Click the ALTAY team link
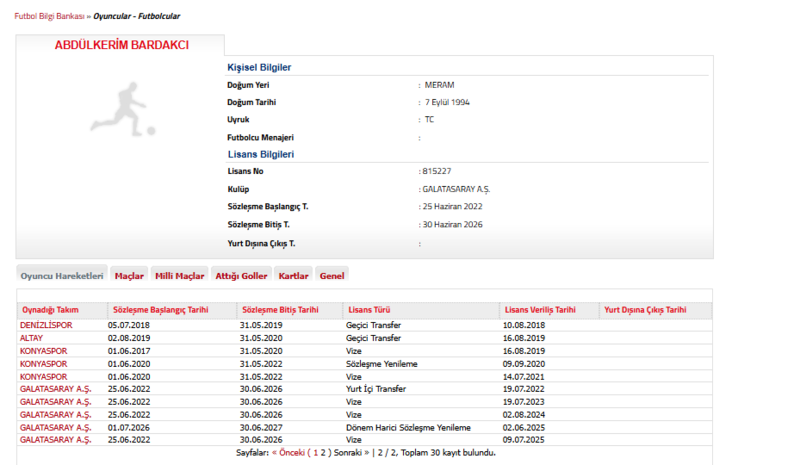This screenshot has height=465, width=800. (x=32, y=338)
